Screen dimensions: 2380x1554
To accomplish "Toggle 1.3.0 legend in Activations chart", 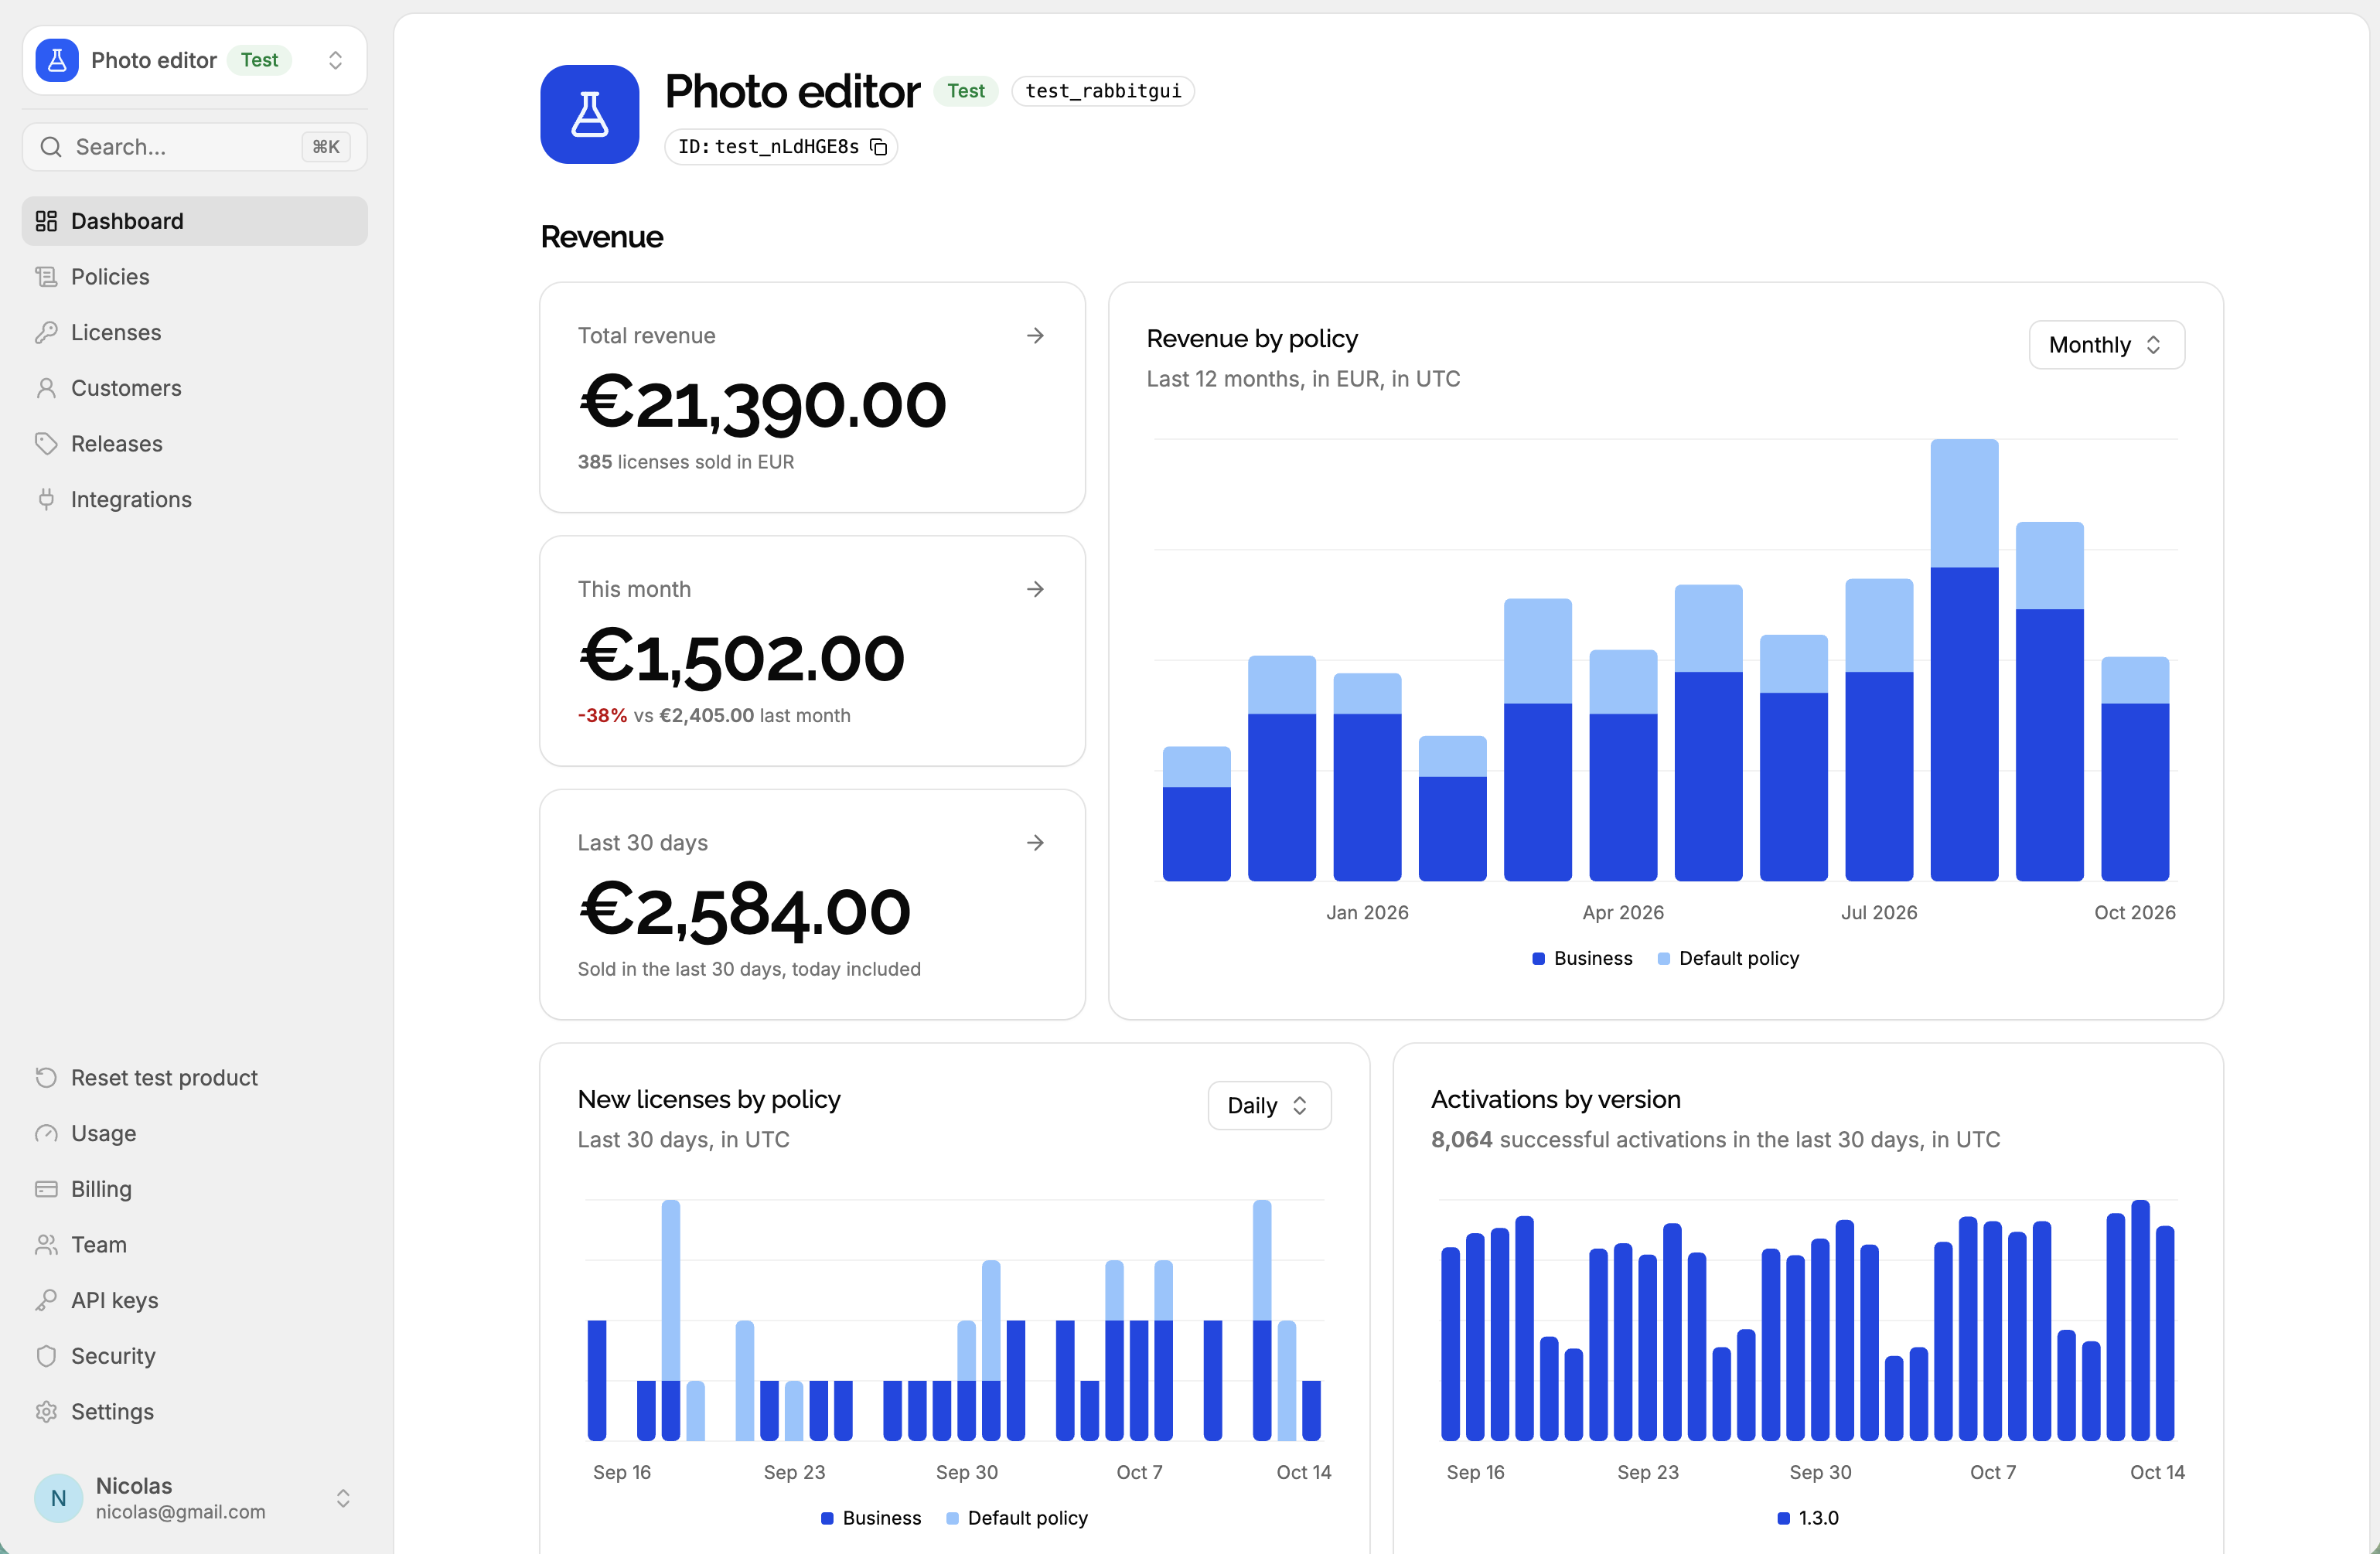I will point(1808,1518).
